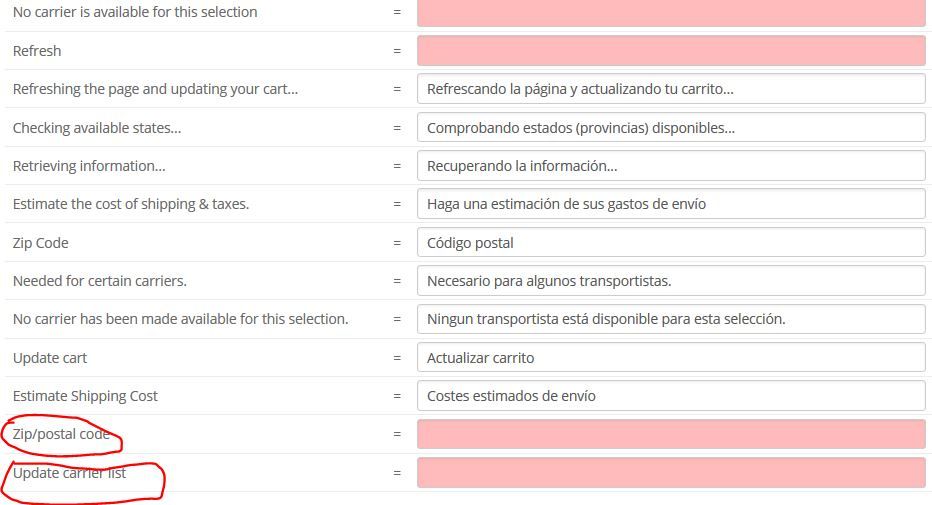Click 'Needed for certain carriers.' source text
The height and width of the screenshot is (505, 932).
(100, 281)
